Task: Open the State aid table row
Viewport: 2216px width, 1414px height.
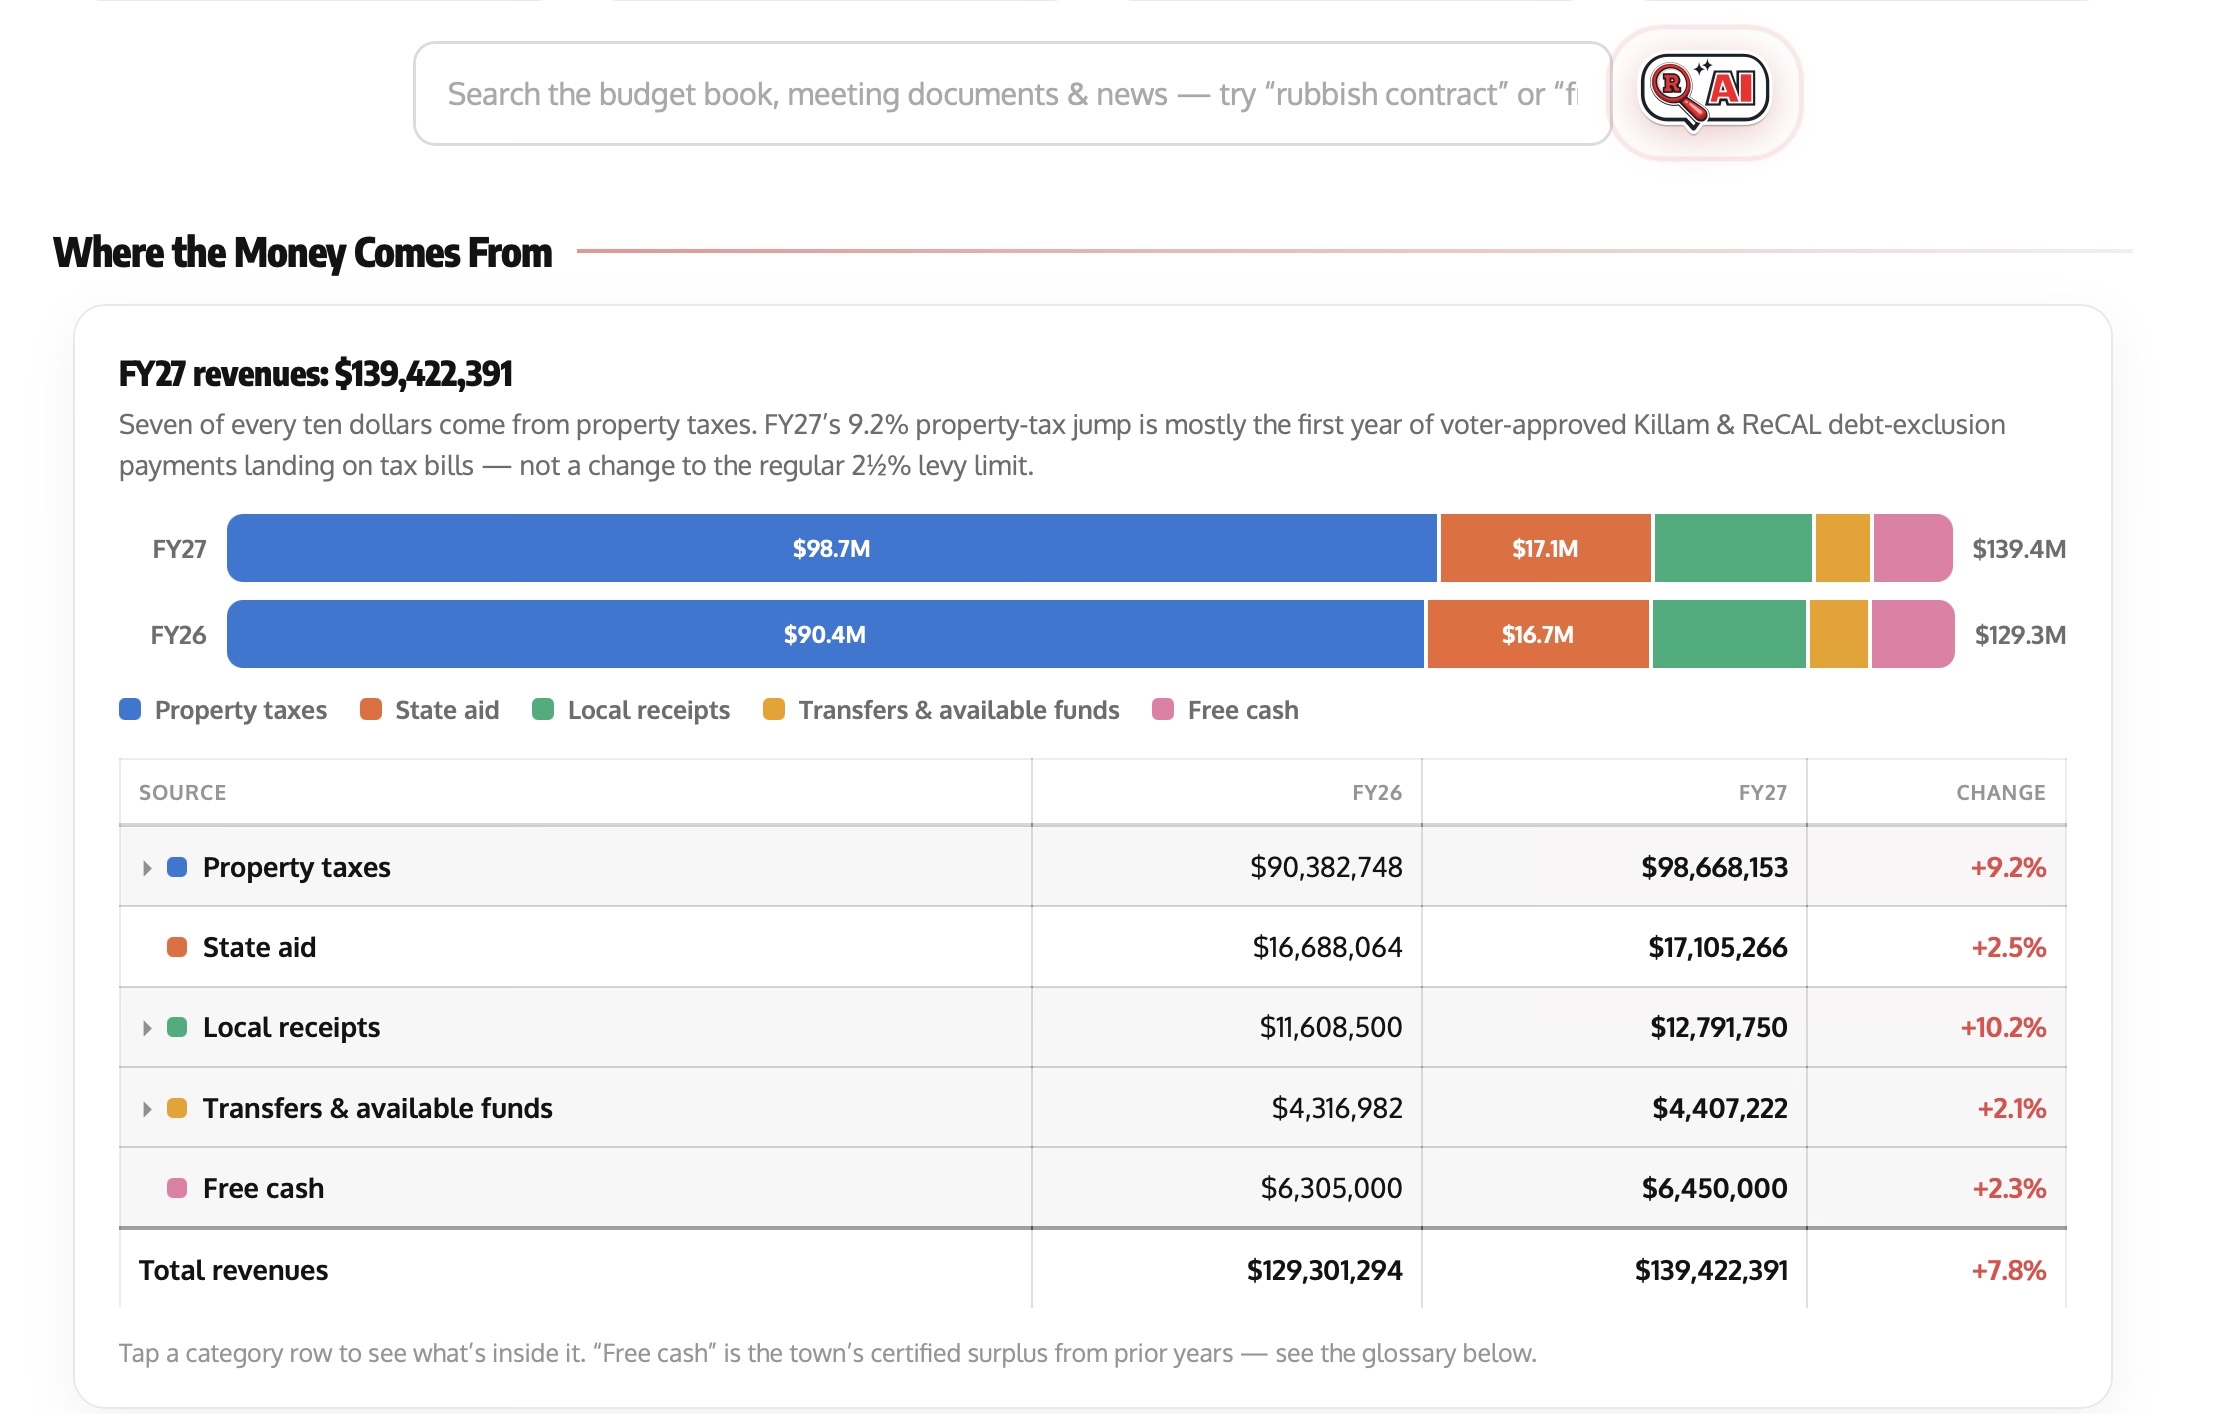Action: [1092, 947]
